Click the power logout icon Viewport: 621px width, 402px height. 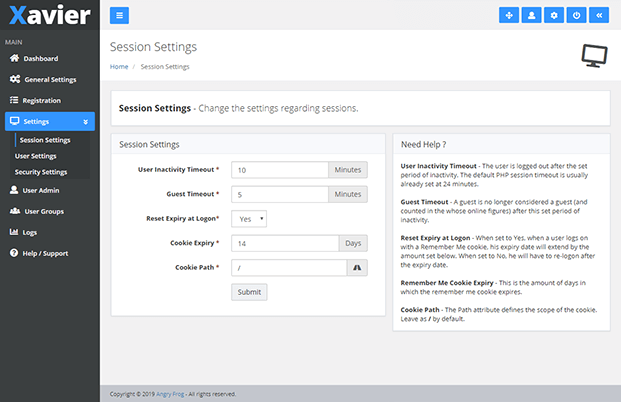click(x=577, y=15)
